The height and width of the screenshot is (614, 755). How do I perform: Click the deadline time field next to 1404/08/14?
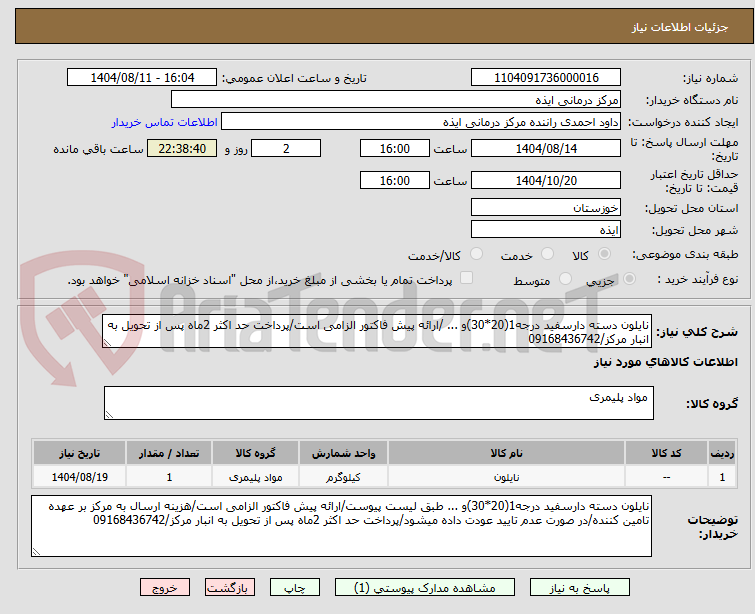tap(395, 148)
